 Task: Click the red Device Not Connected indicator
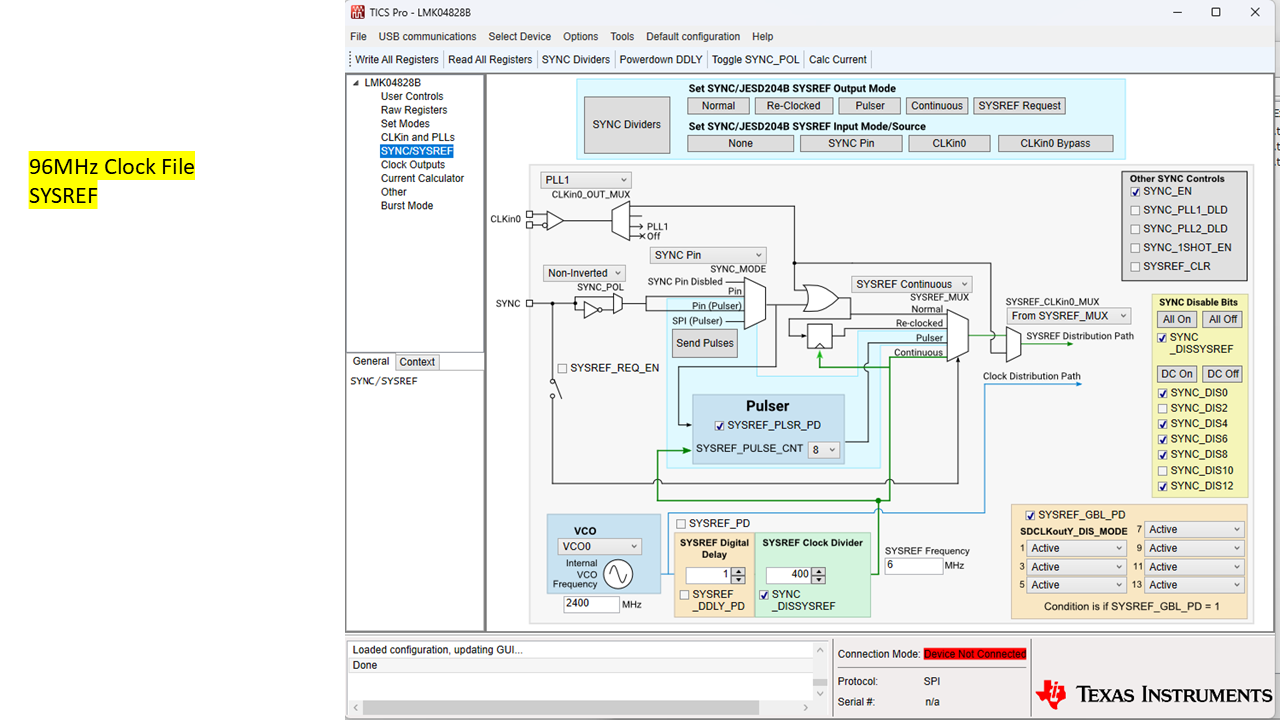pyautogui.click(x=975, y=654)
